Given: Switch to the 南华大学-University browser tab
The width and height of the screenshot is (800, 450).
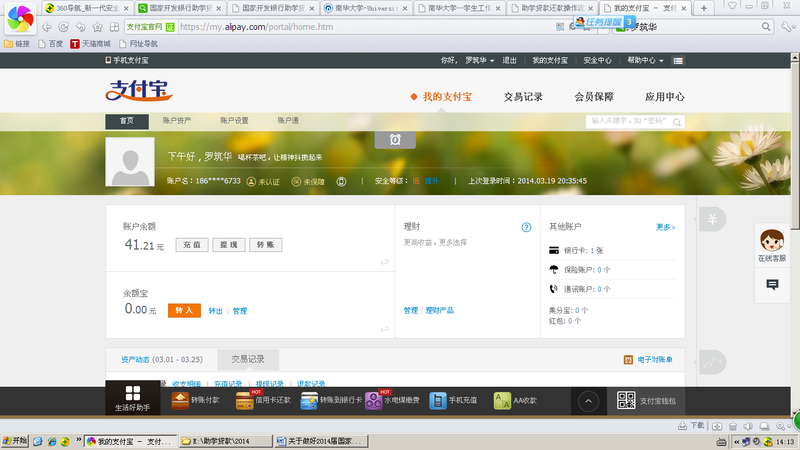Looking at the screenshot, I should click(366, 8).
